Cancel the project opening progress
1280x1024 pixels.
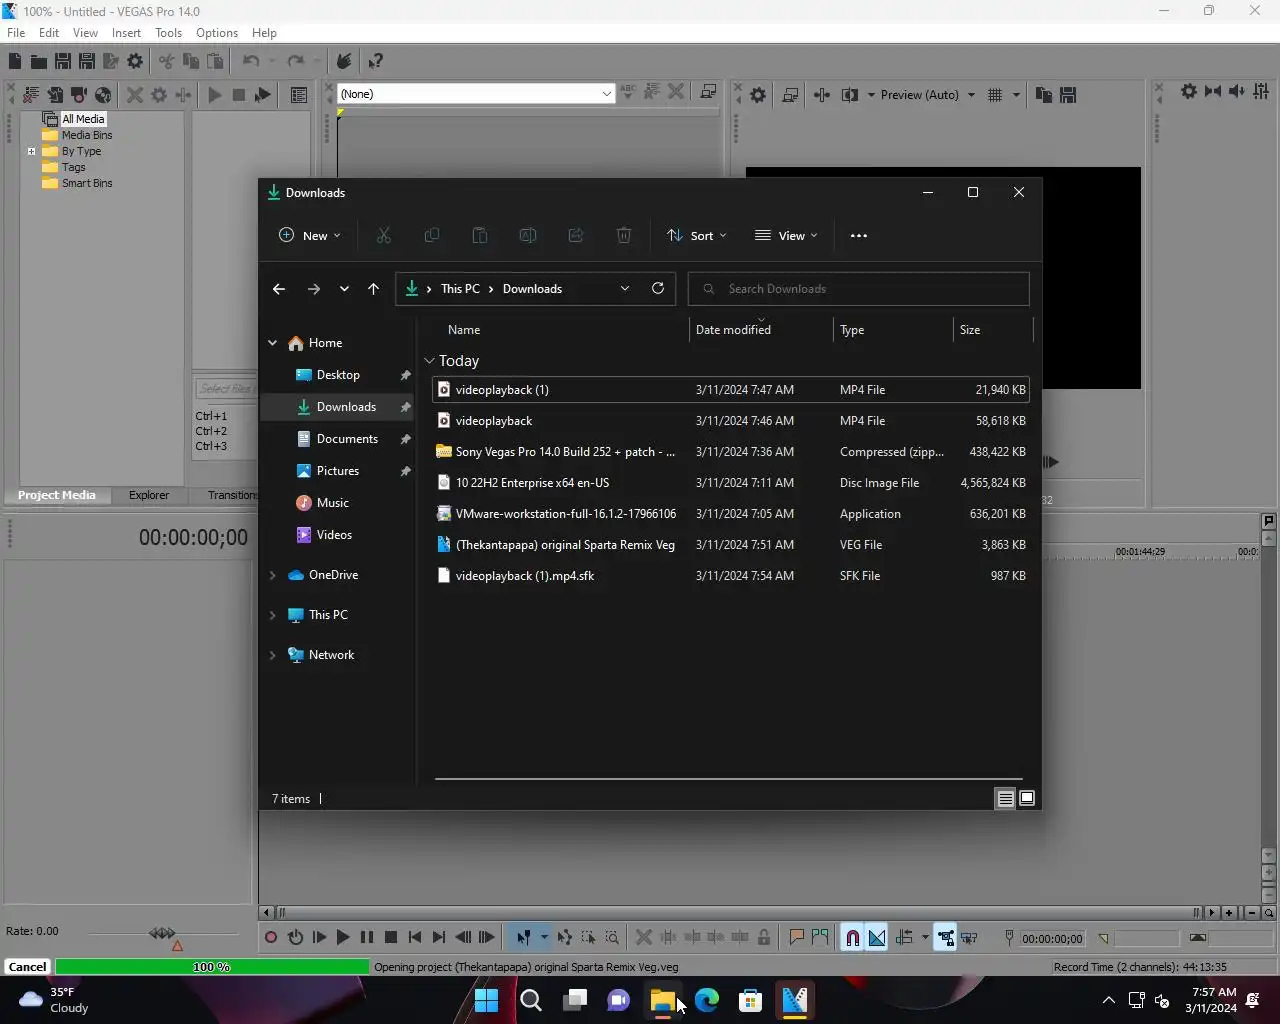tap(28, 967)
